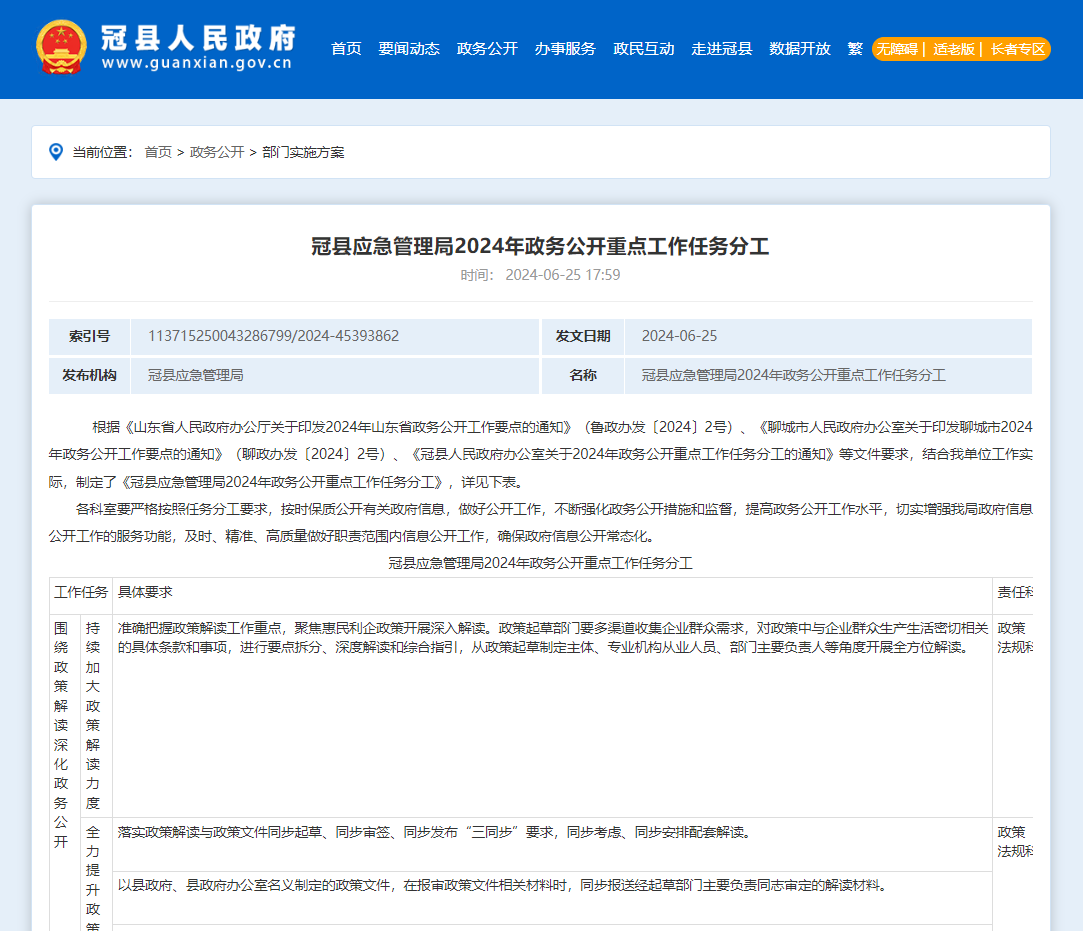Switch to traditional Chinese with 繁
Image resolution: width=1083 pixels, height=931 pixels.
coord(855,49)
